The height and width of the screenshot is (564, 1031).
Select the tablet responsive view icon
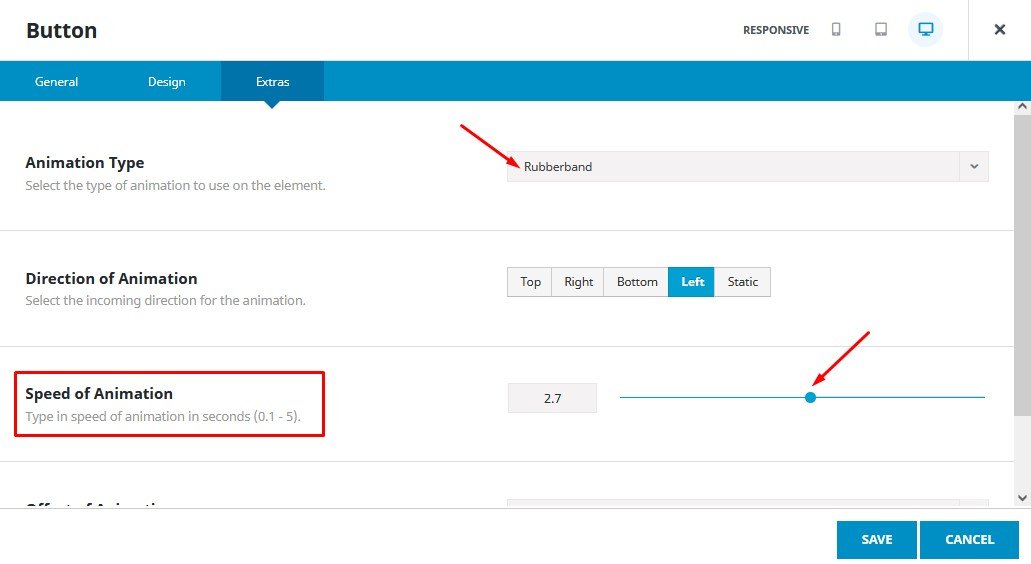[881, 30]
